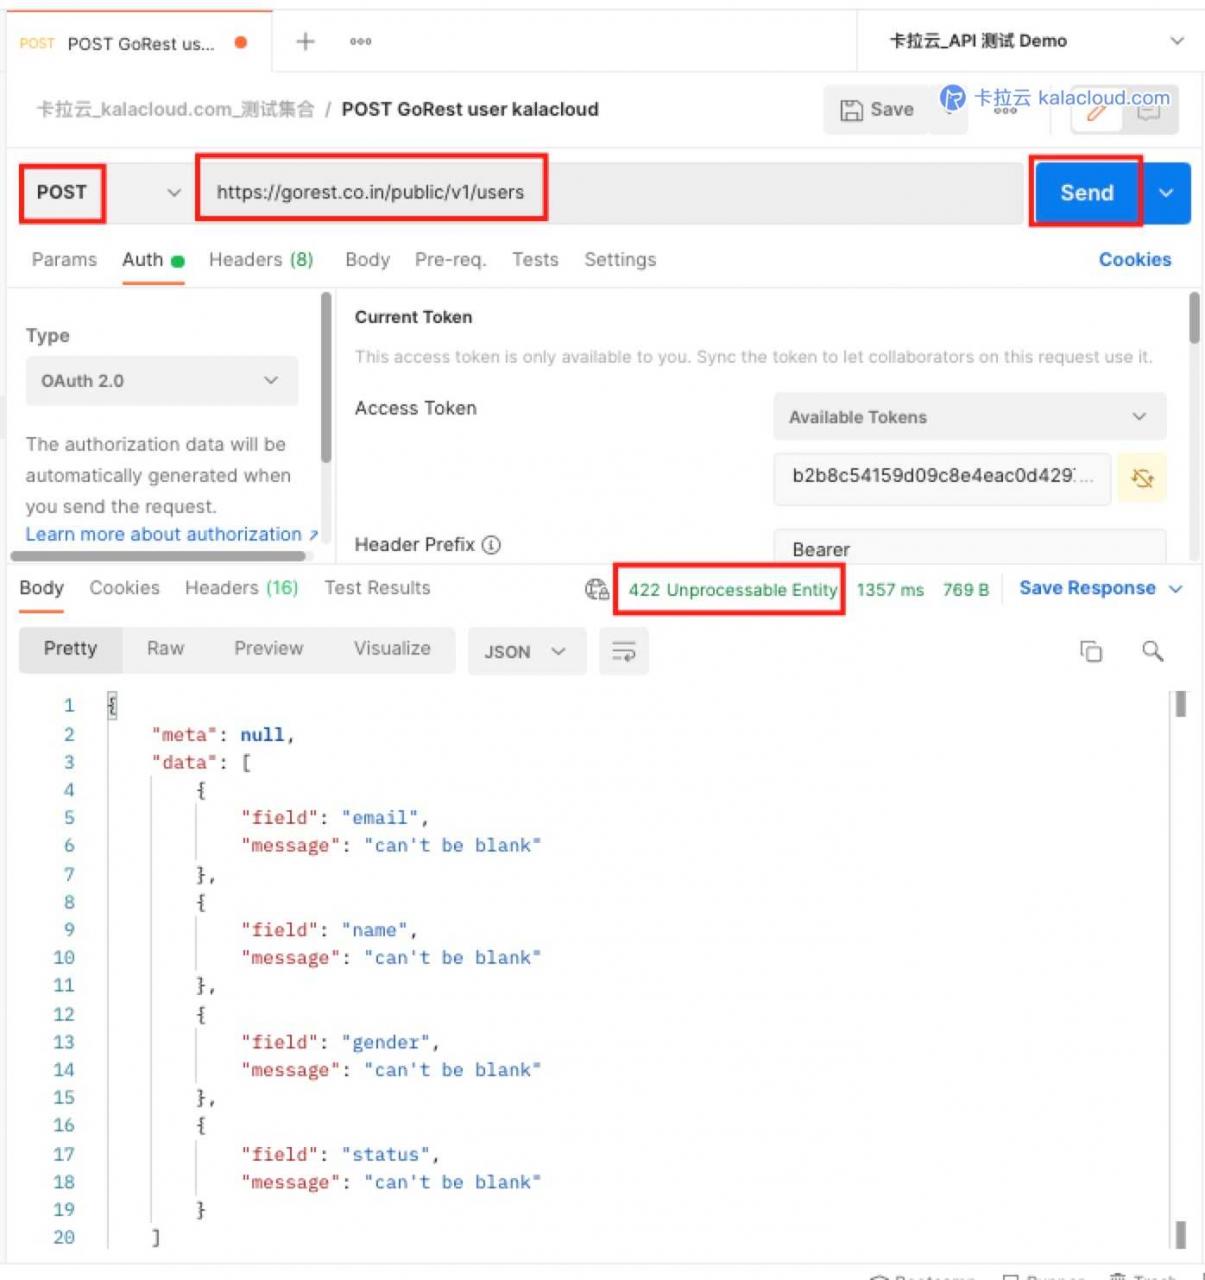This screenshot has height=1280, width=1205.
Task: Open the JSON format dropdown
Action: (x=526, y=651)
